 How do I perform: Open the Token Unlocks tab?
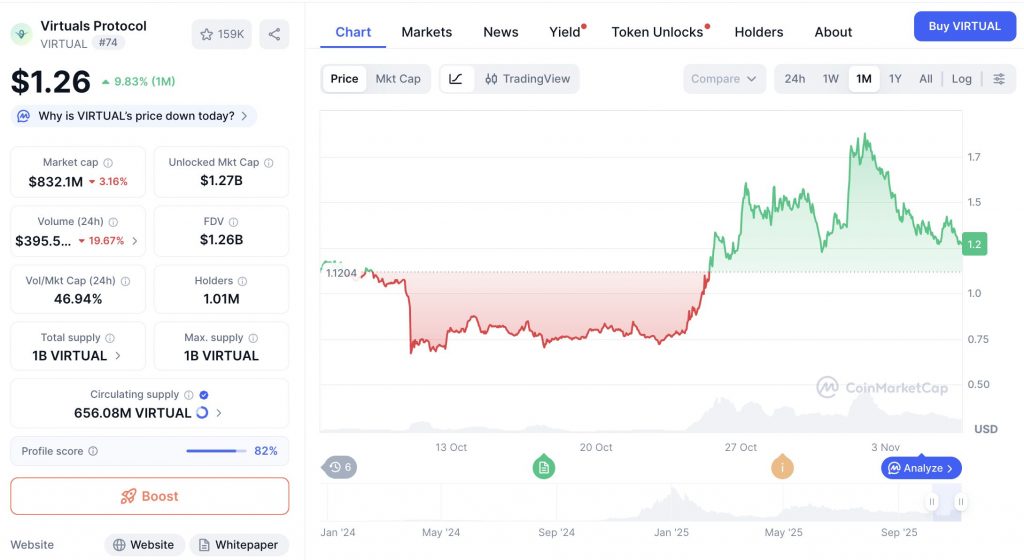click(658, 32)
